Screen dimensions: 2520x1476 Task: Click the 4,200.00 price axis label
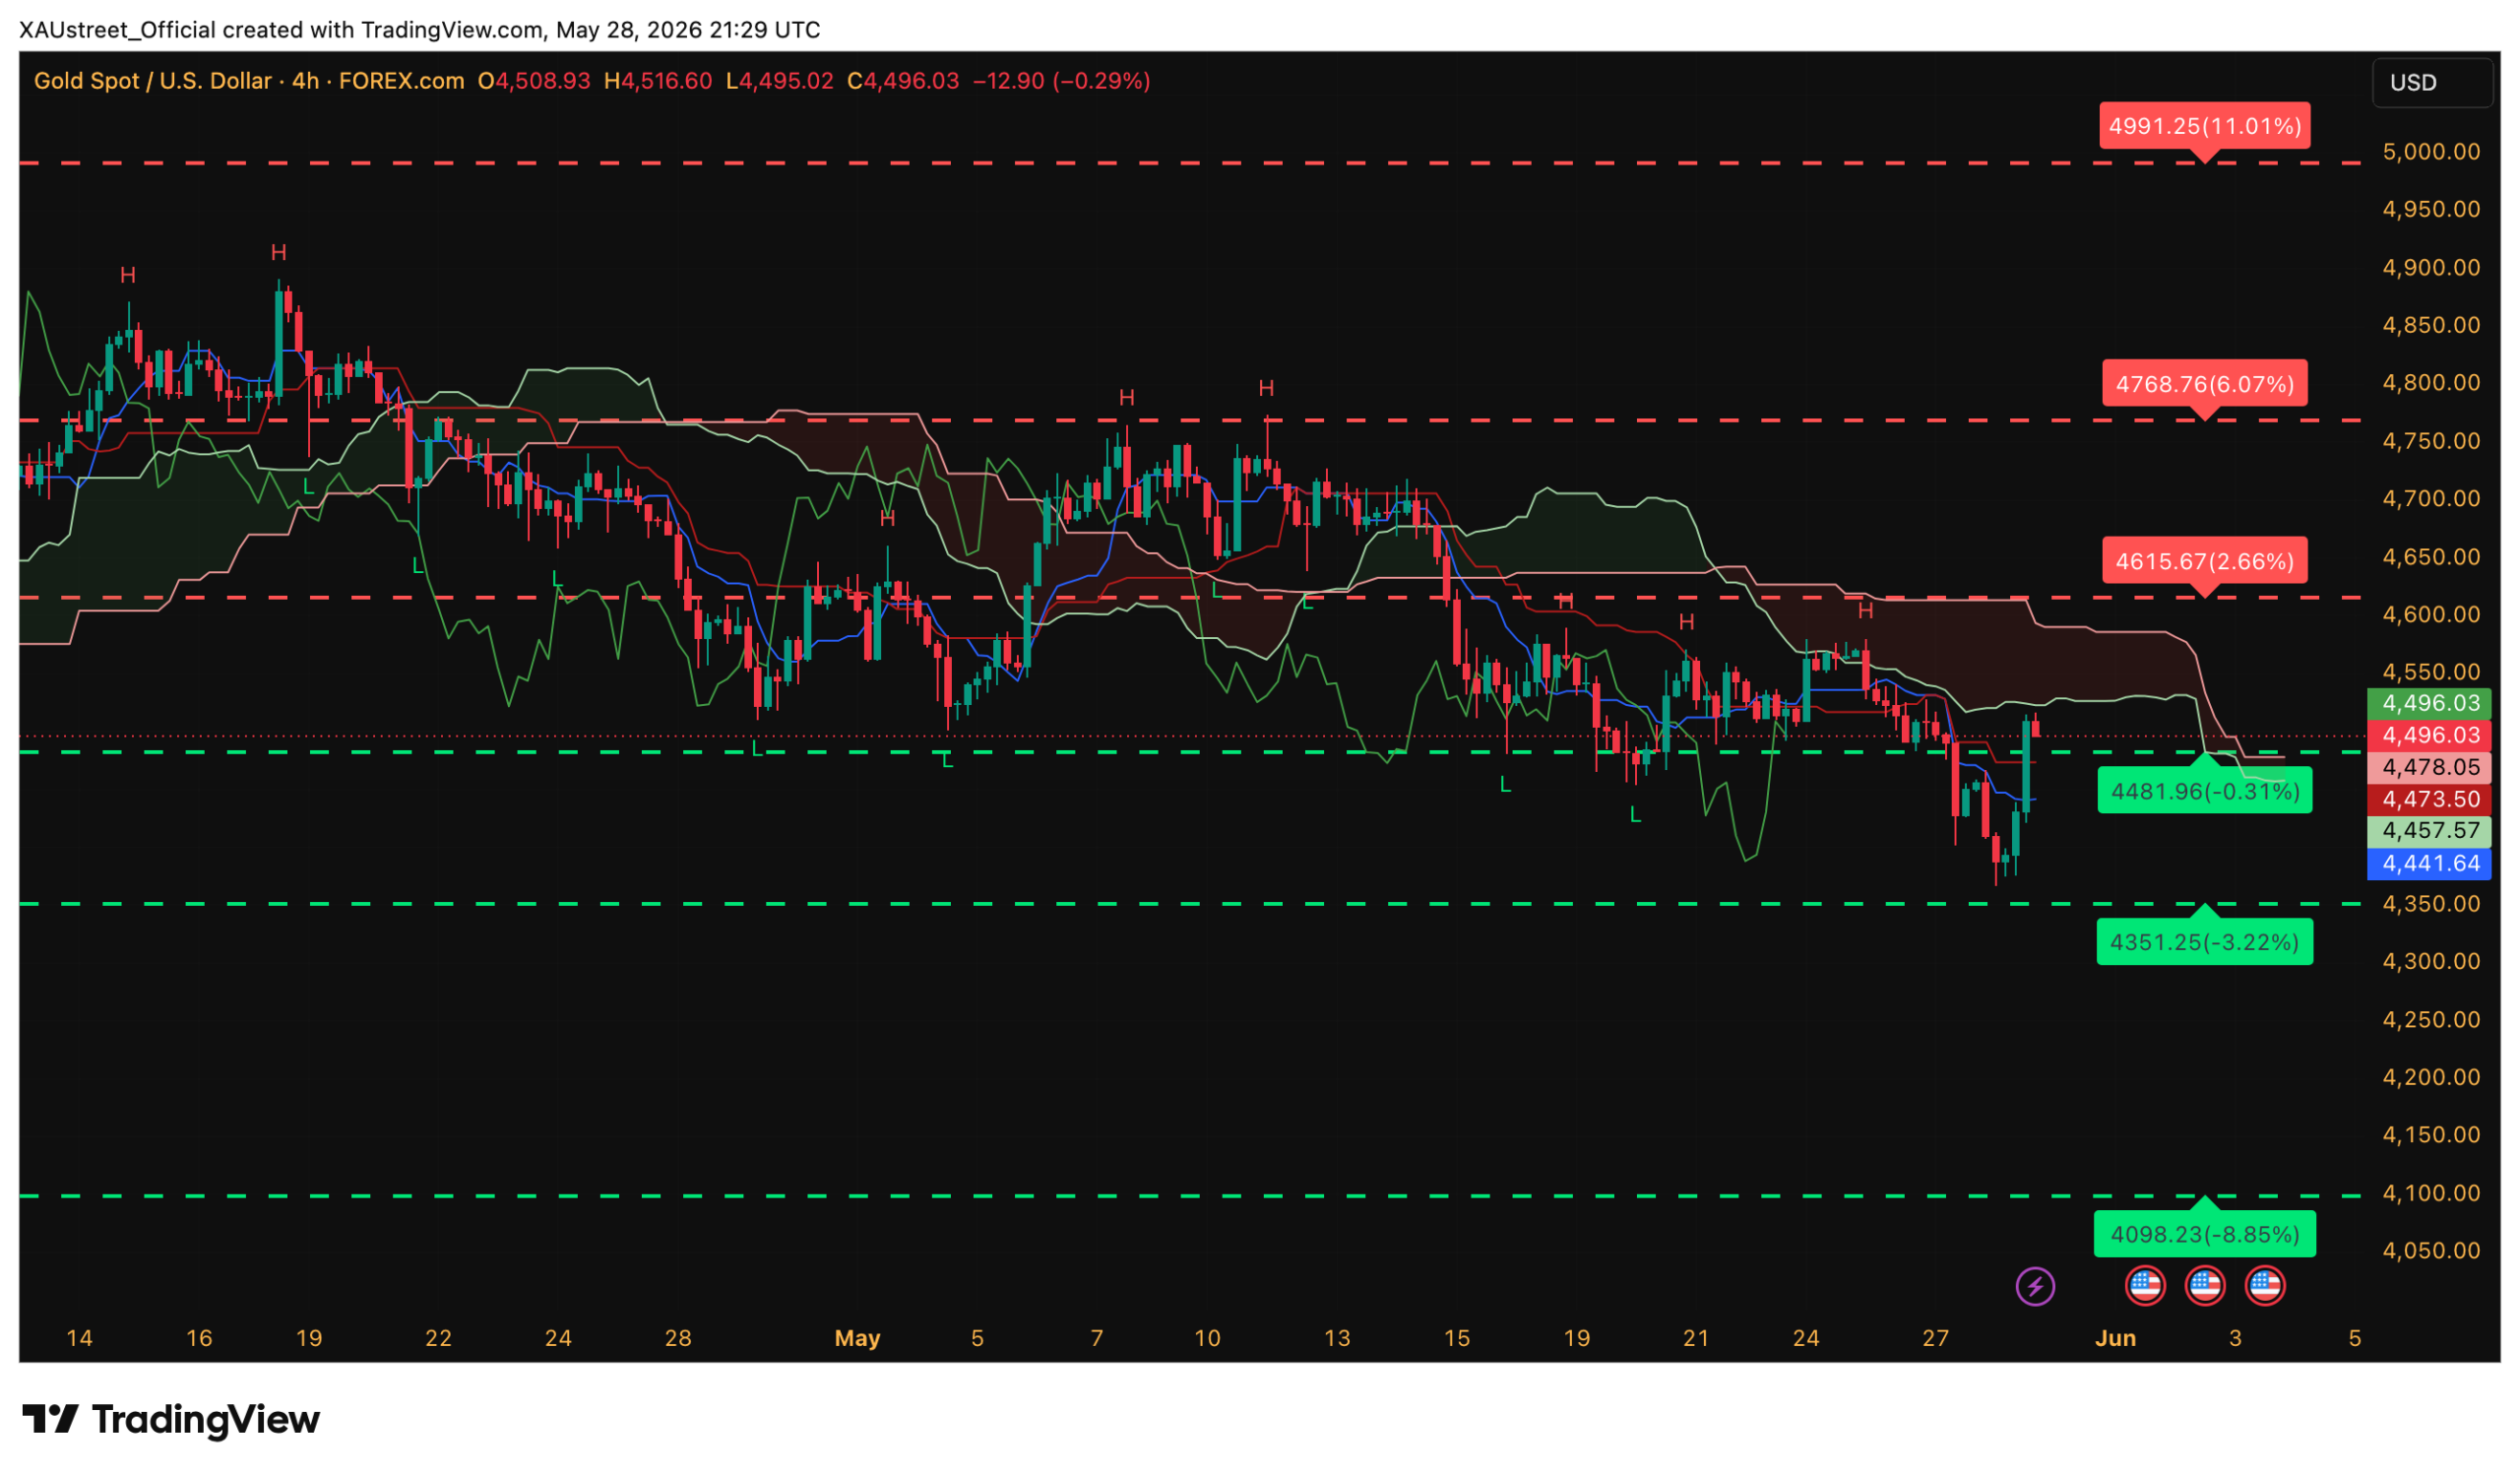point(2431,1077)
